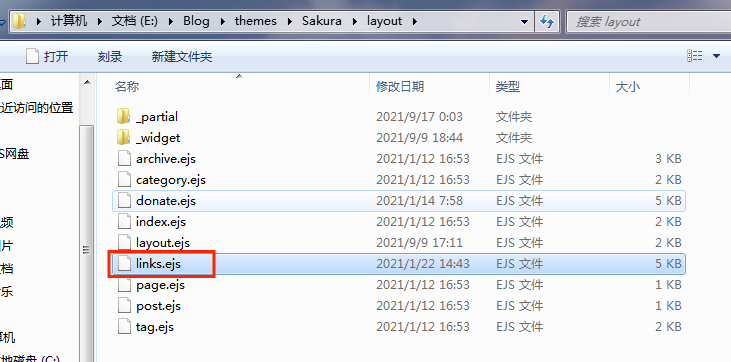
Task: Click 文件夹 type of _widget row
Action: pyautogui.click(x=514, y=138)
